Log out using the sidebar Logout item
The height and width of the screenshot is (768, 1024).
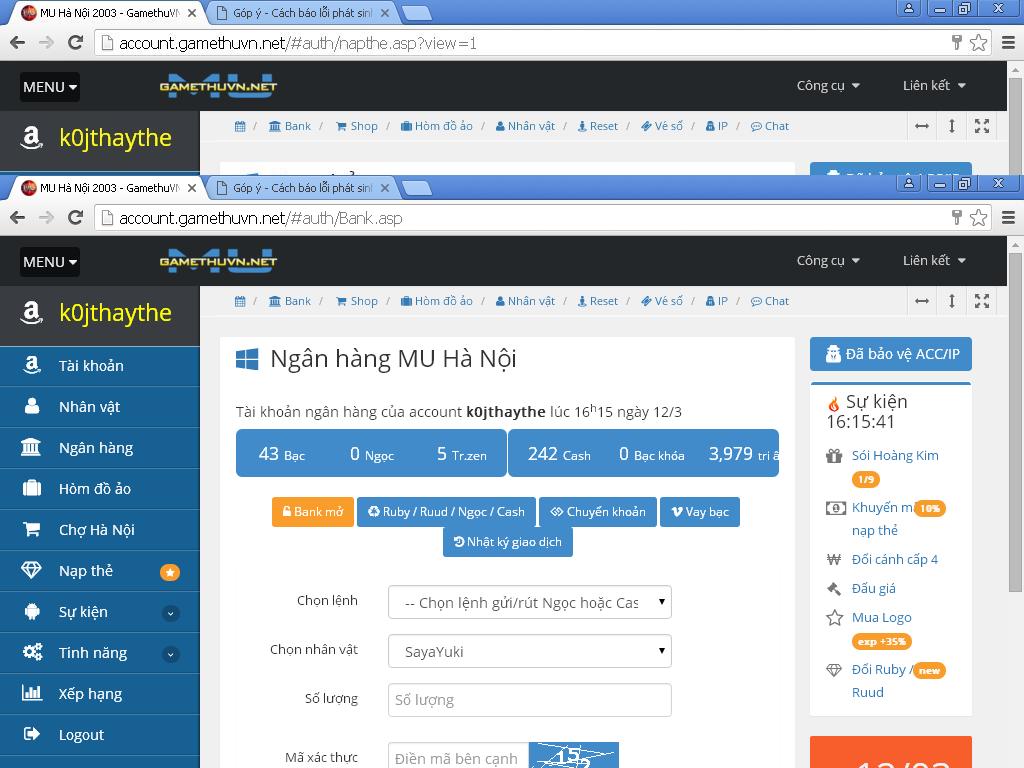[100, 735]
